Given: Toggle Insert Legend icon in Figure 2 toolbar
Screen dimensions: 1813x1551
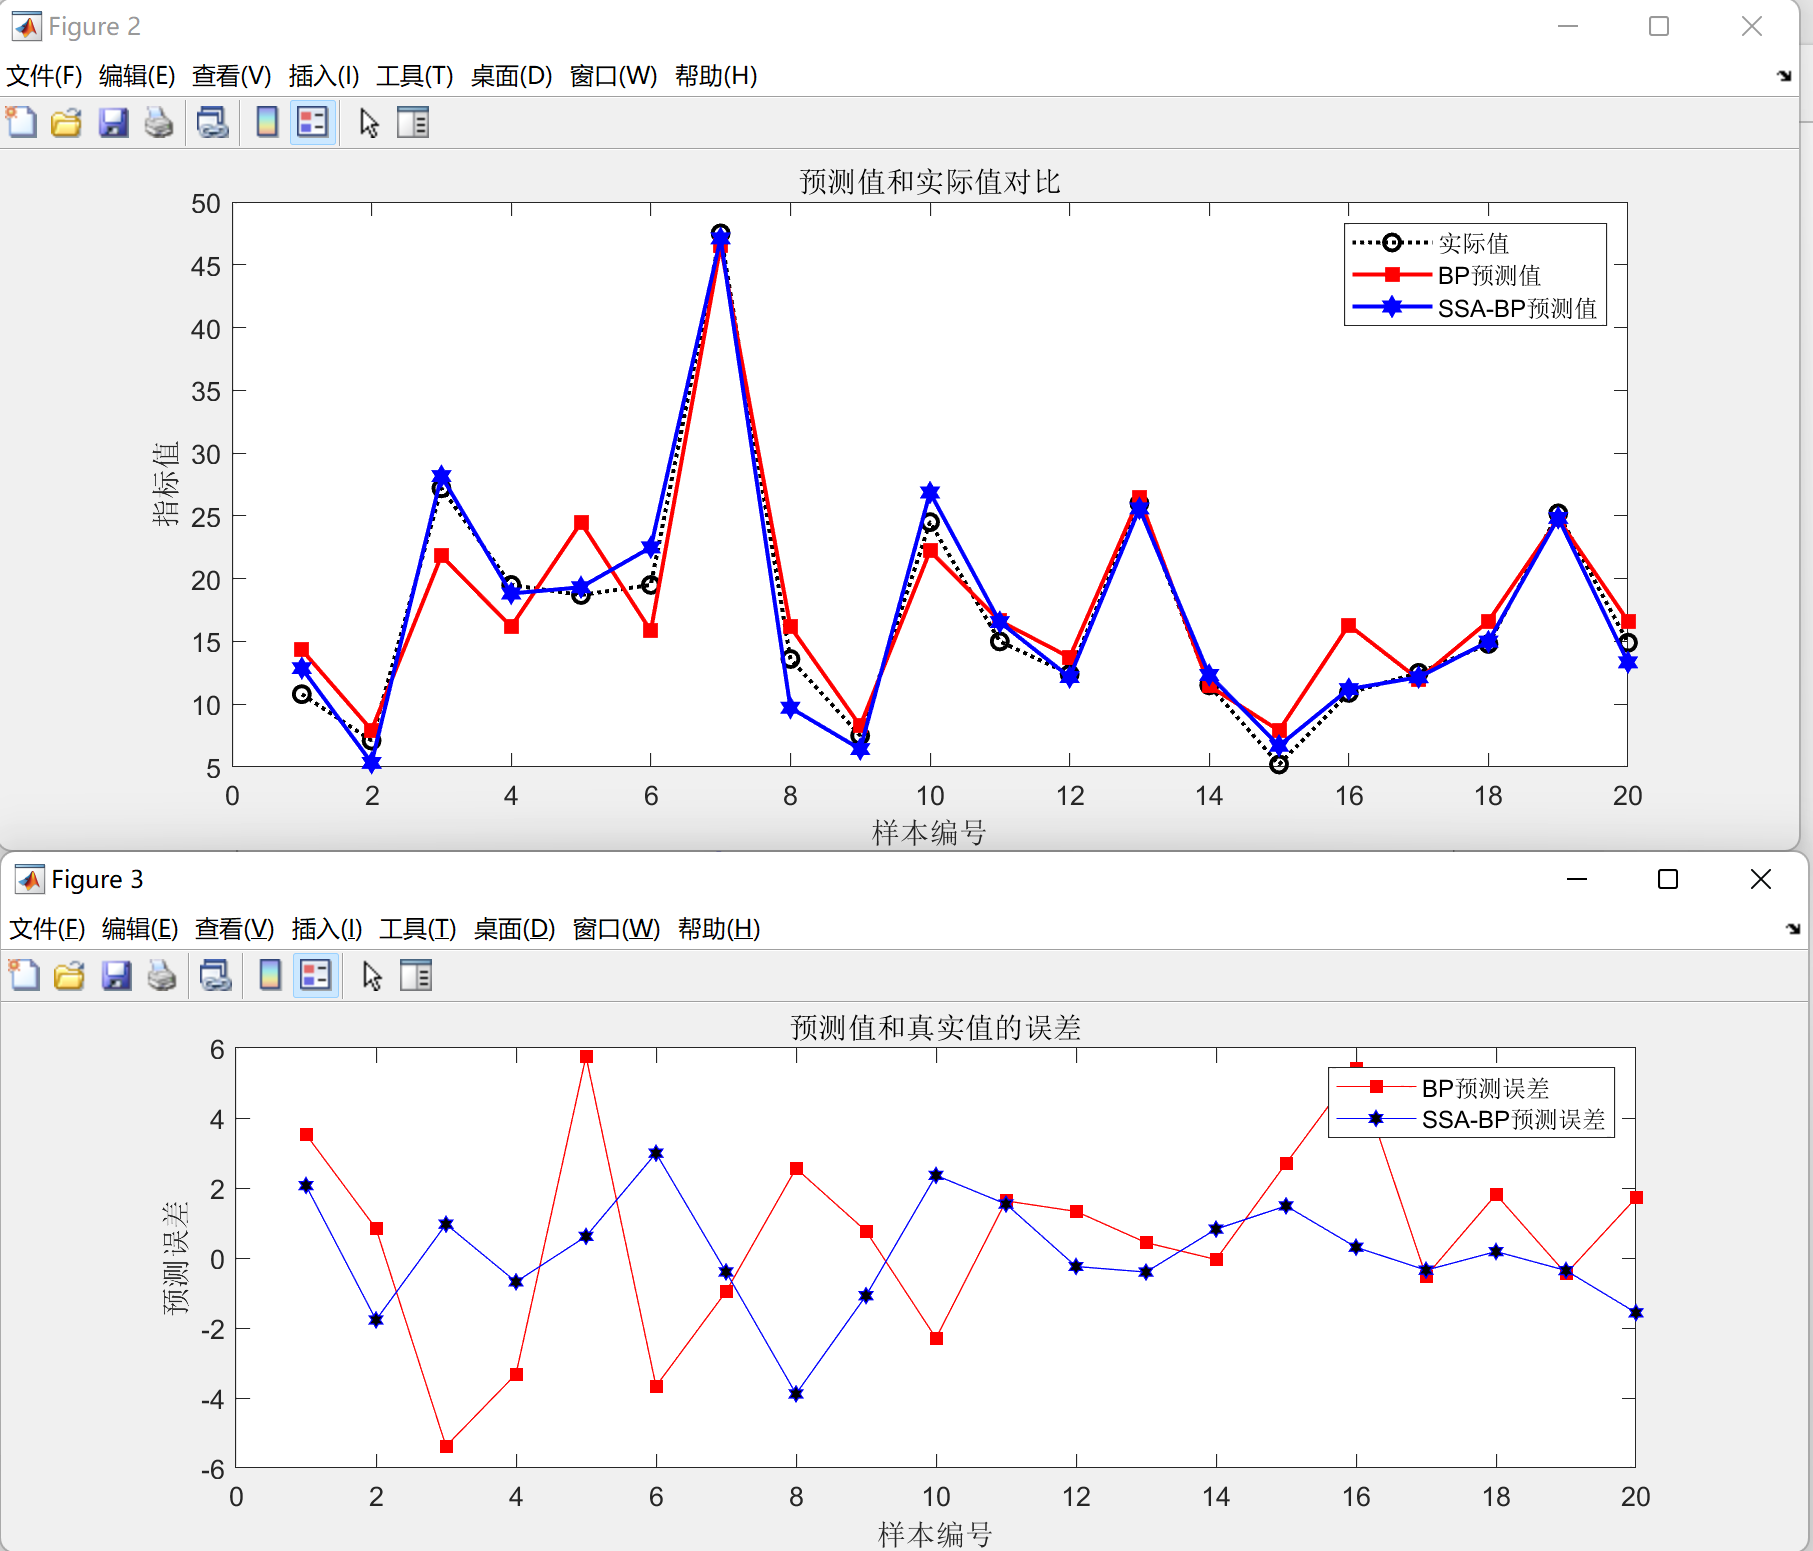Looking at the screenshot, I should [x=313, y=123].
